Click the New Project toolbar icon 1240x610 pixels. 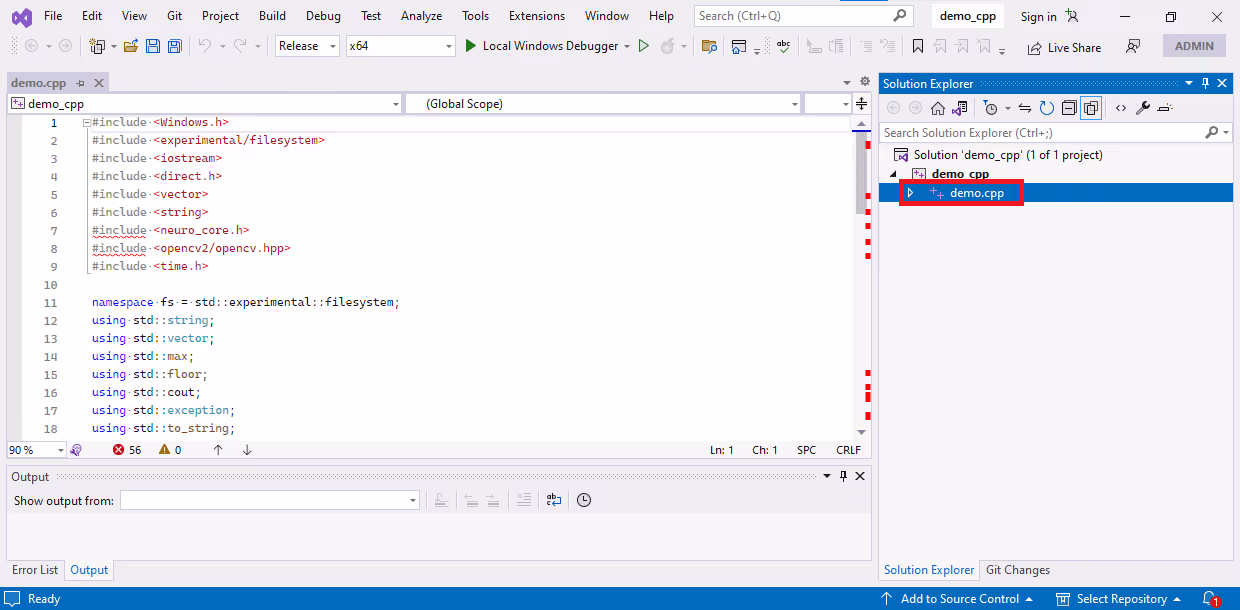(x=97, y=46)
